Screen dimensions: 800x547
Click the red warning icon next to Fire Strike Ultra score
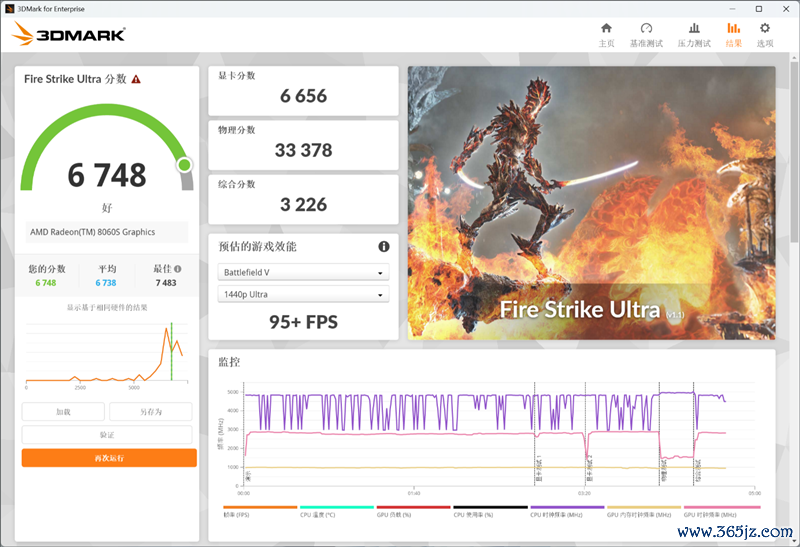click(x=136, y=79)
